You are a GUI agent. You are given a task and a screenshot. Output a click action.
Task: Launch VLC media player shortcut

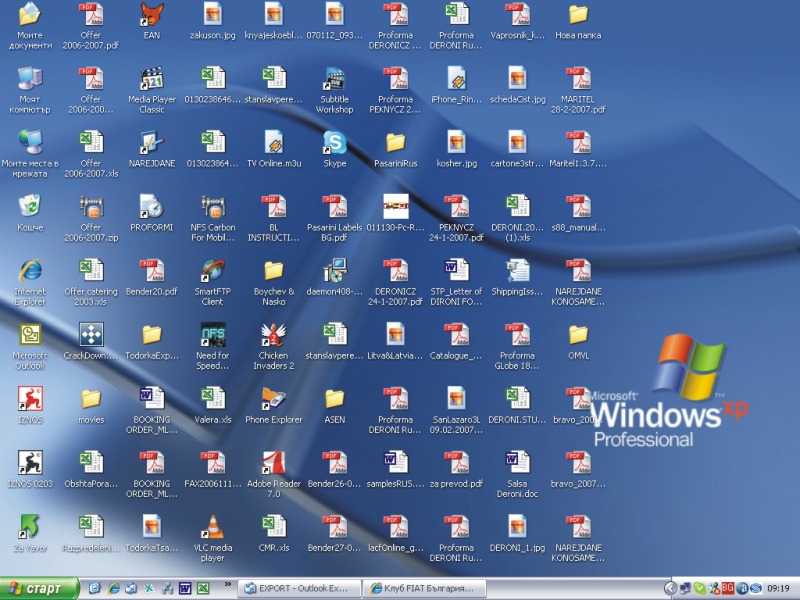[x=212, y=528]
